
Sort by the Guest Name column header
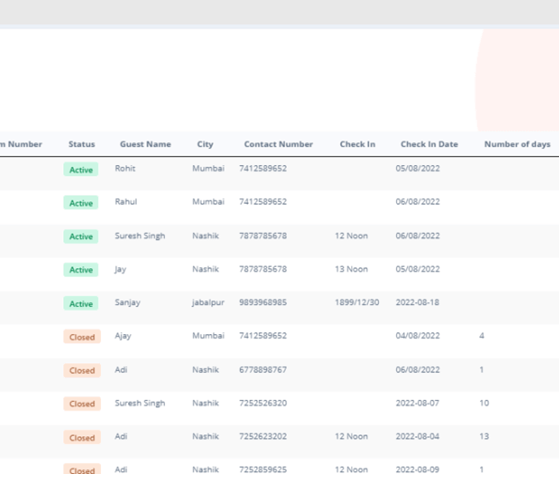click(145, 144)
